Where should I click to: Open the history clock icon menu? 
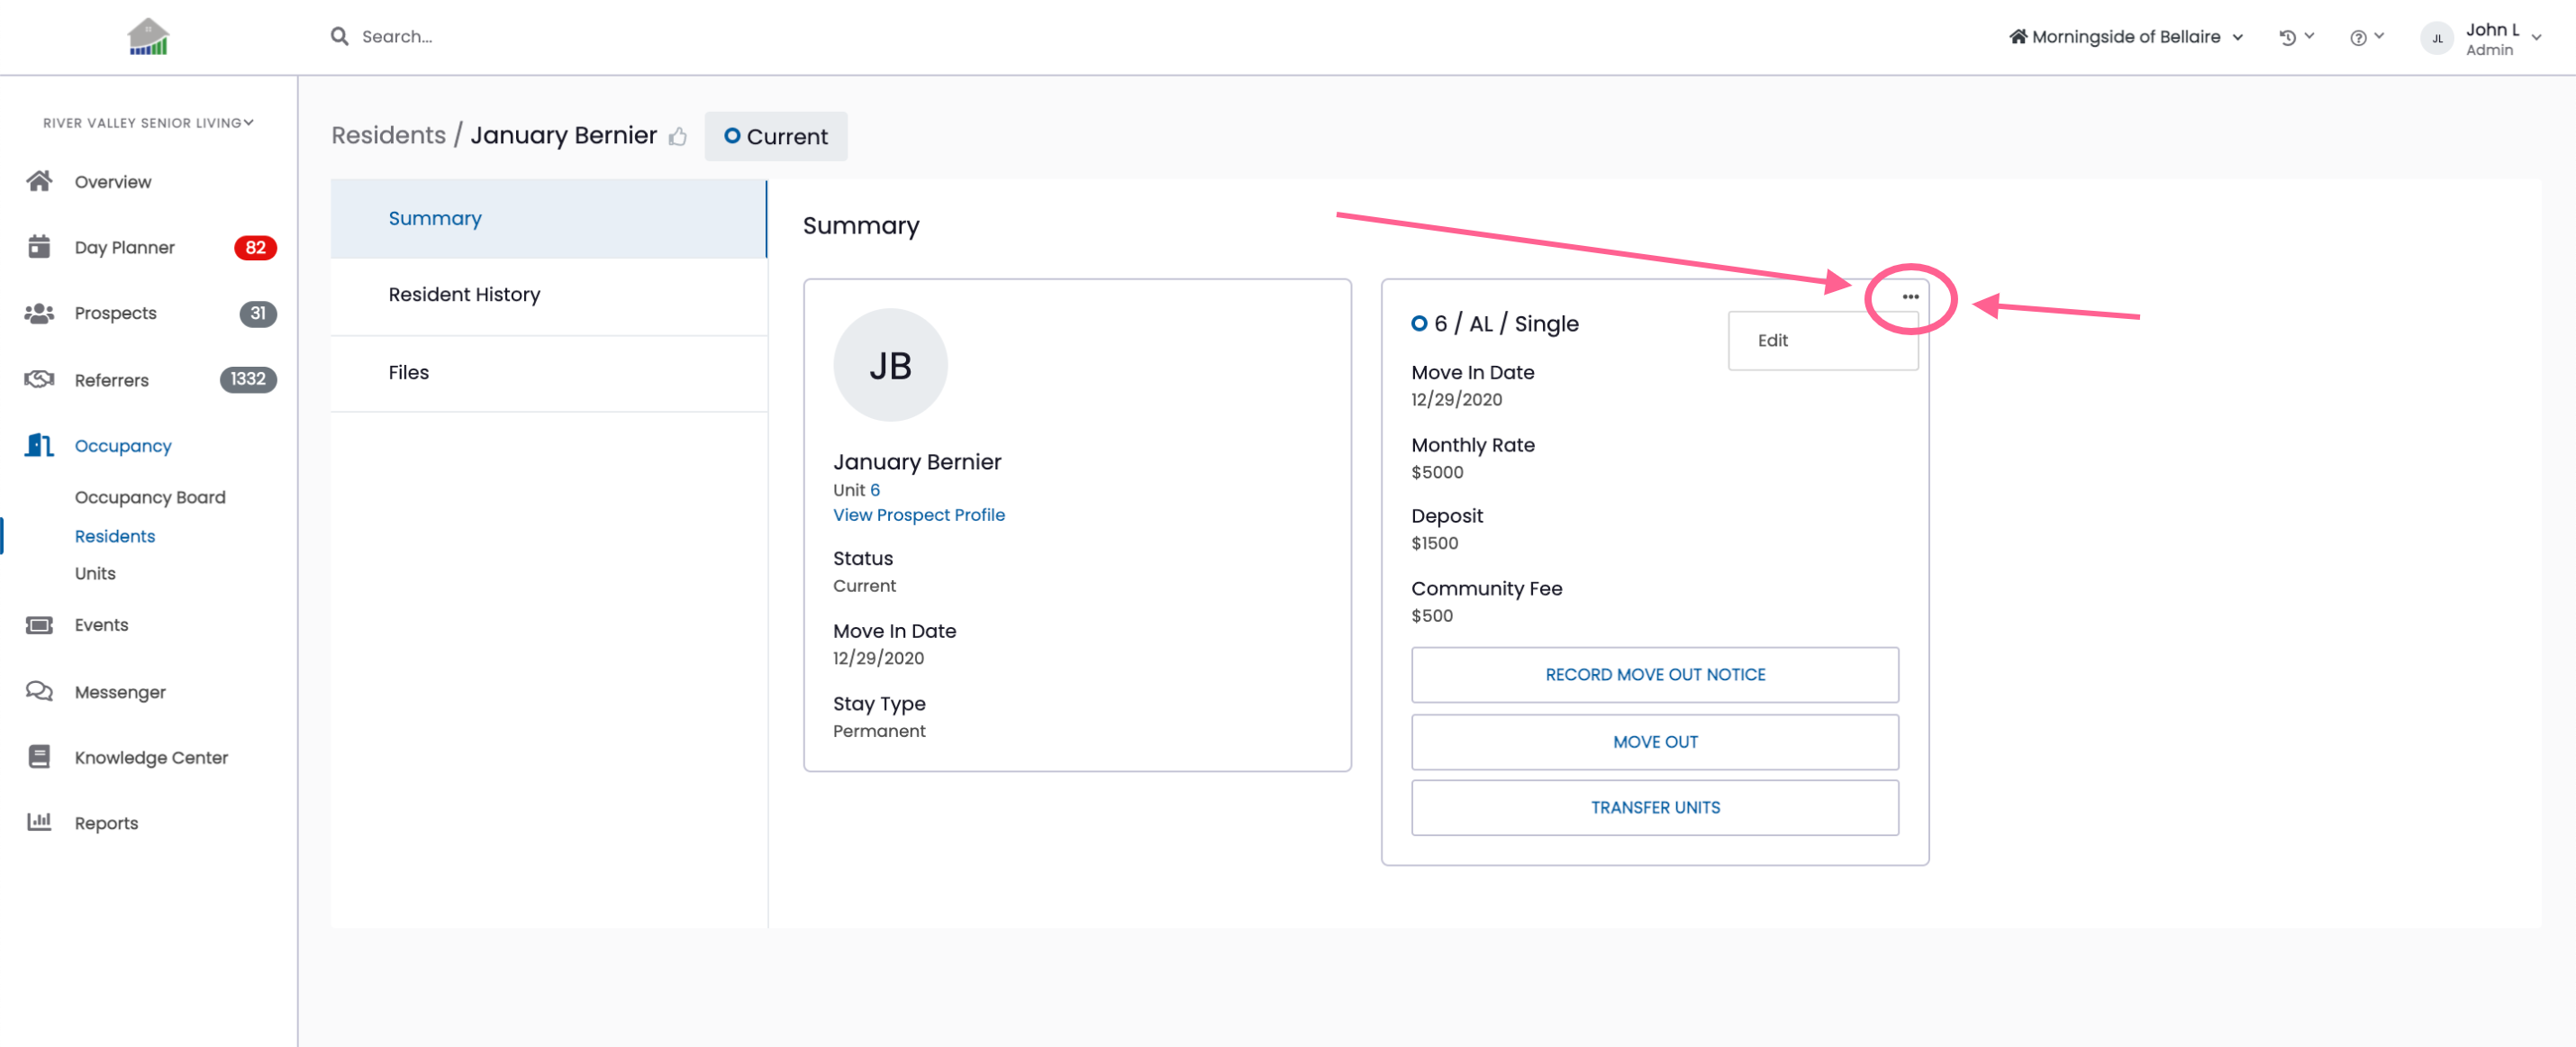(x=2287, y=38)
